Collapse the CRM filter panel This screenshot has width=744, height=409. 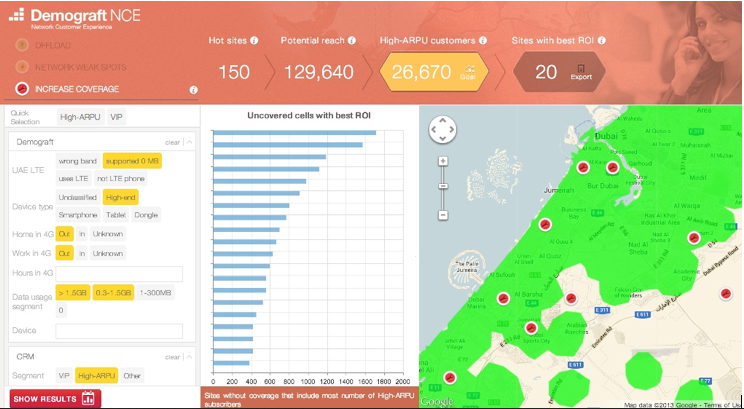[x=189, y=357]
